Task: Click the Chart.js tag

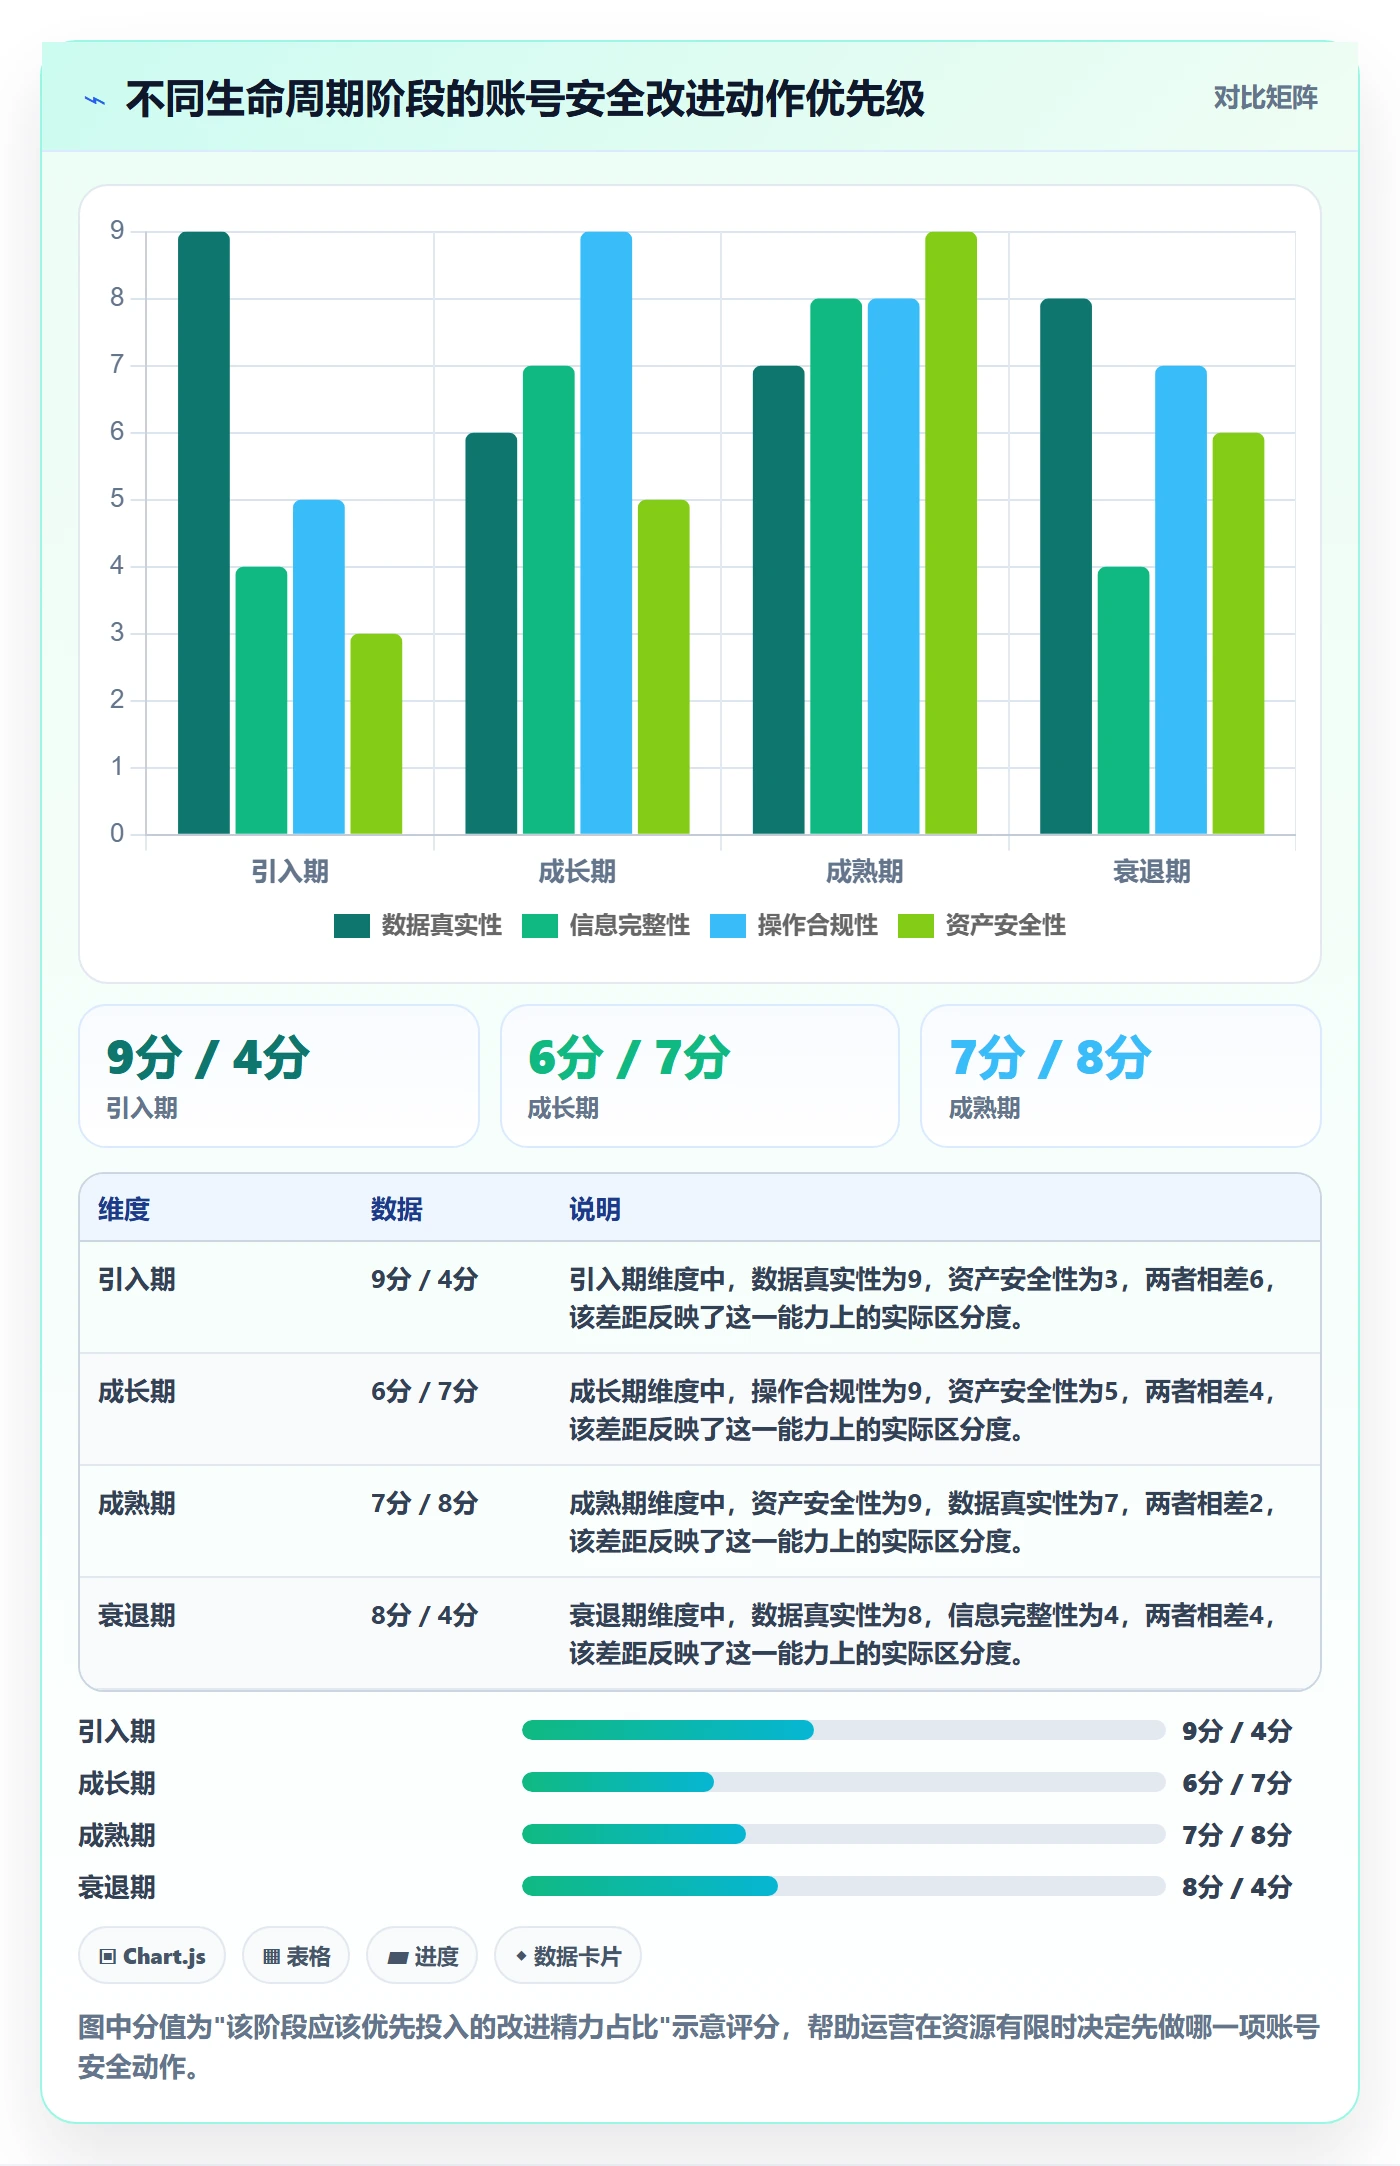Action: [x=152, y=1955]
